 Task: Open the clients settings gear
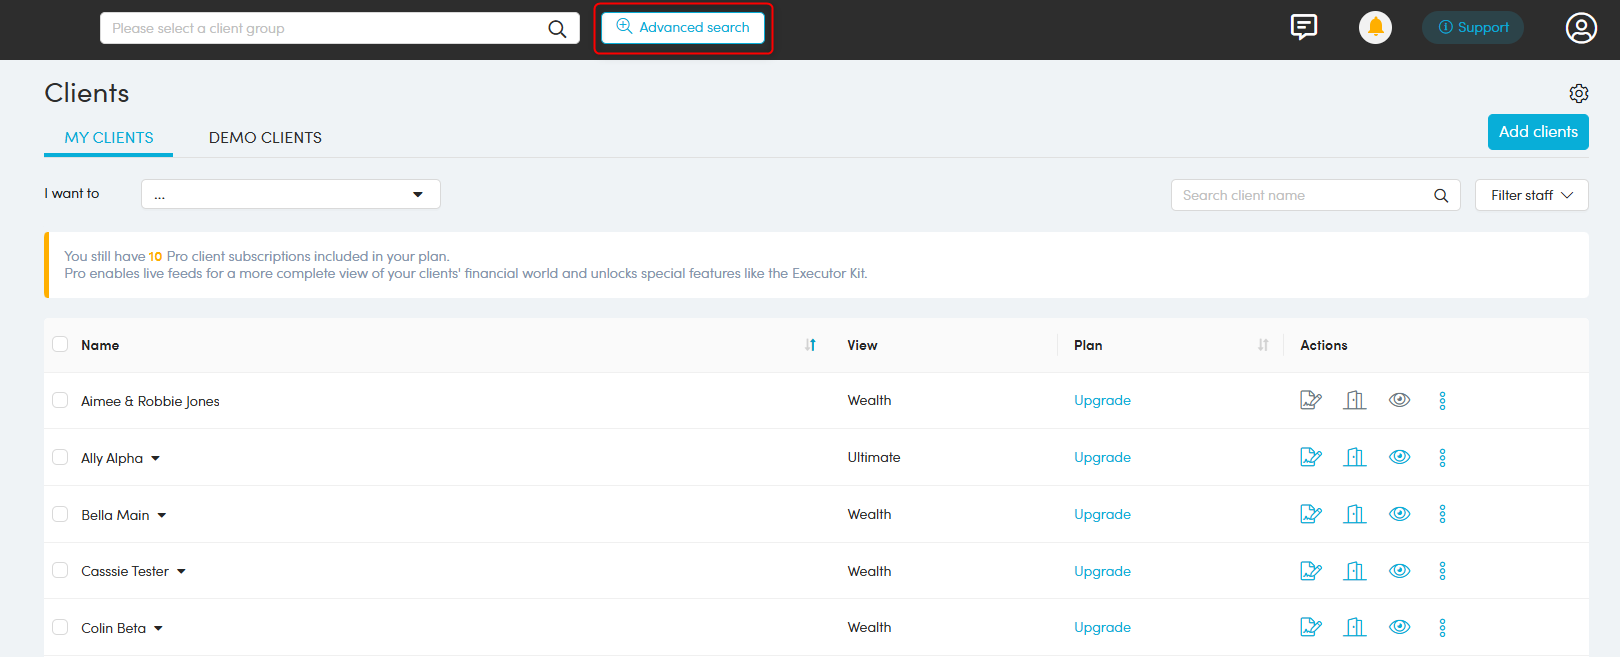tap(1578, 93)
